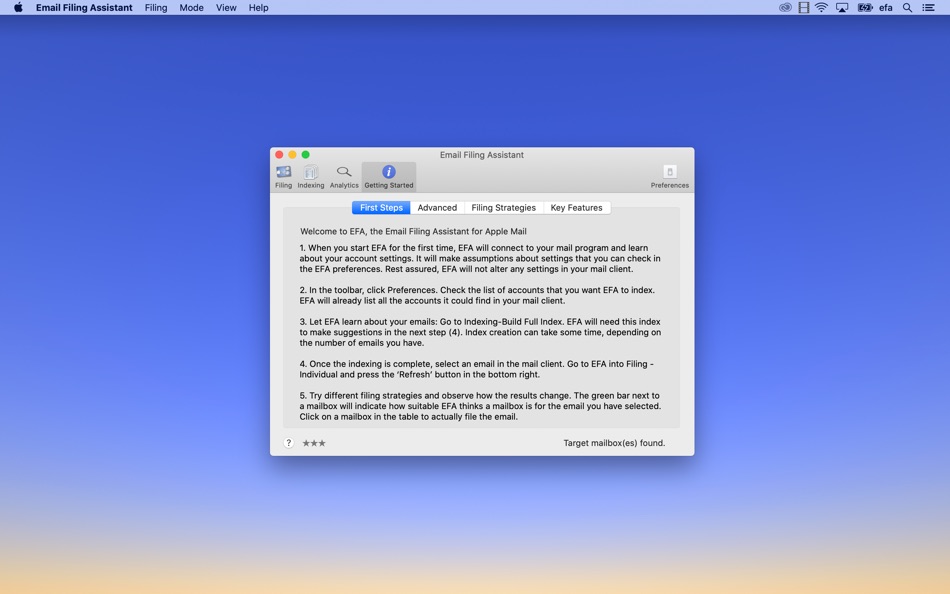Screen dimensions: 950x594
Task: Minimize the window with the yellow button
Action: [x=292, y=155]
